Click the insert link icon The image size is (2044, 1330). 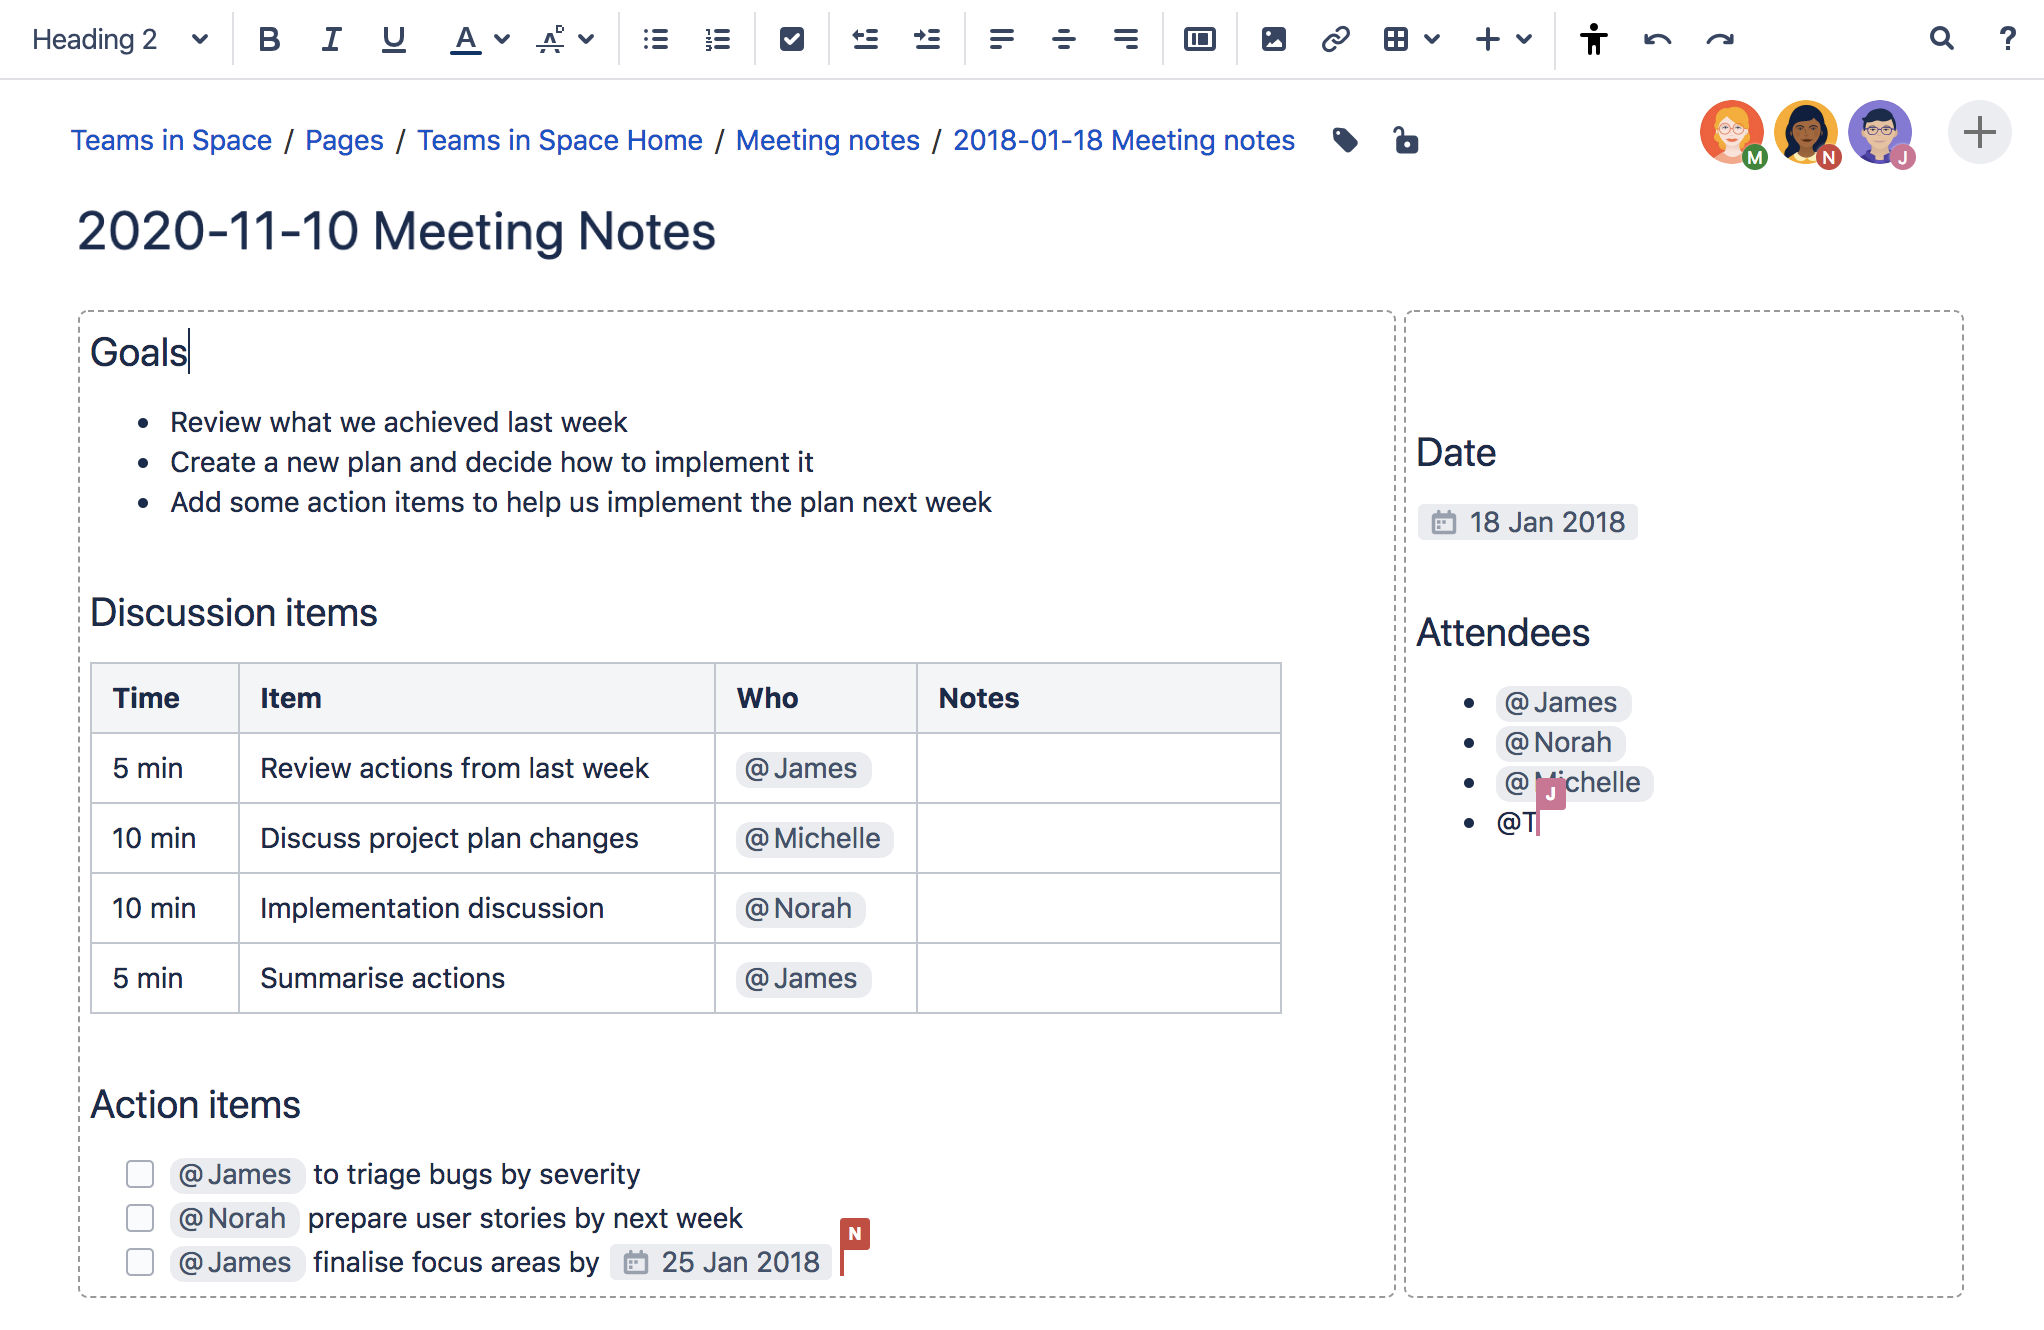point(1335,39)
